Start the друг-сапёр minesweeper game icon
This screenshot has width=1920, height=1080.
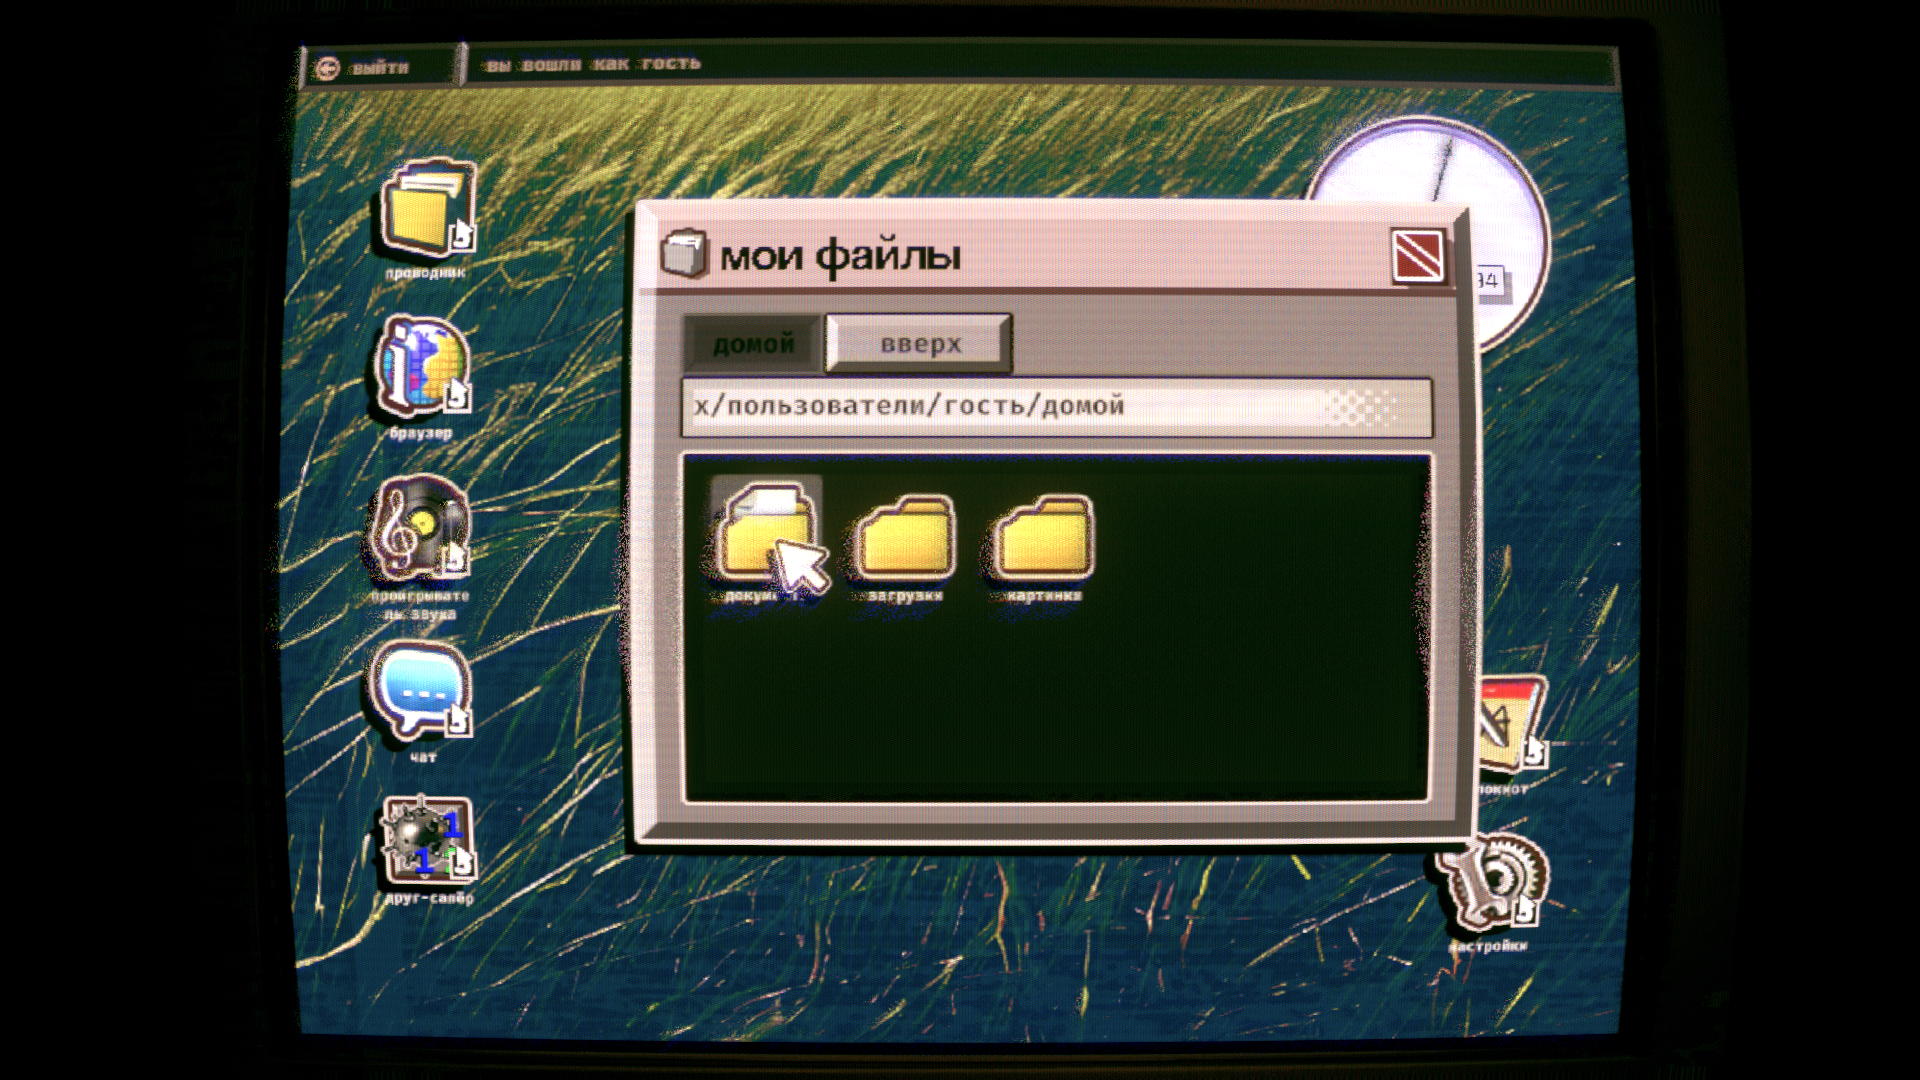coord(427,841)
